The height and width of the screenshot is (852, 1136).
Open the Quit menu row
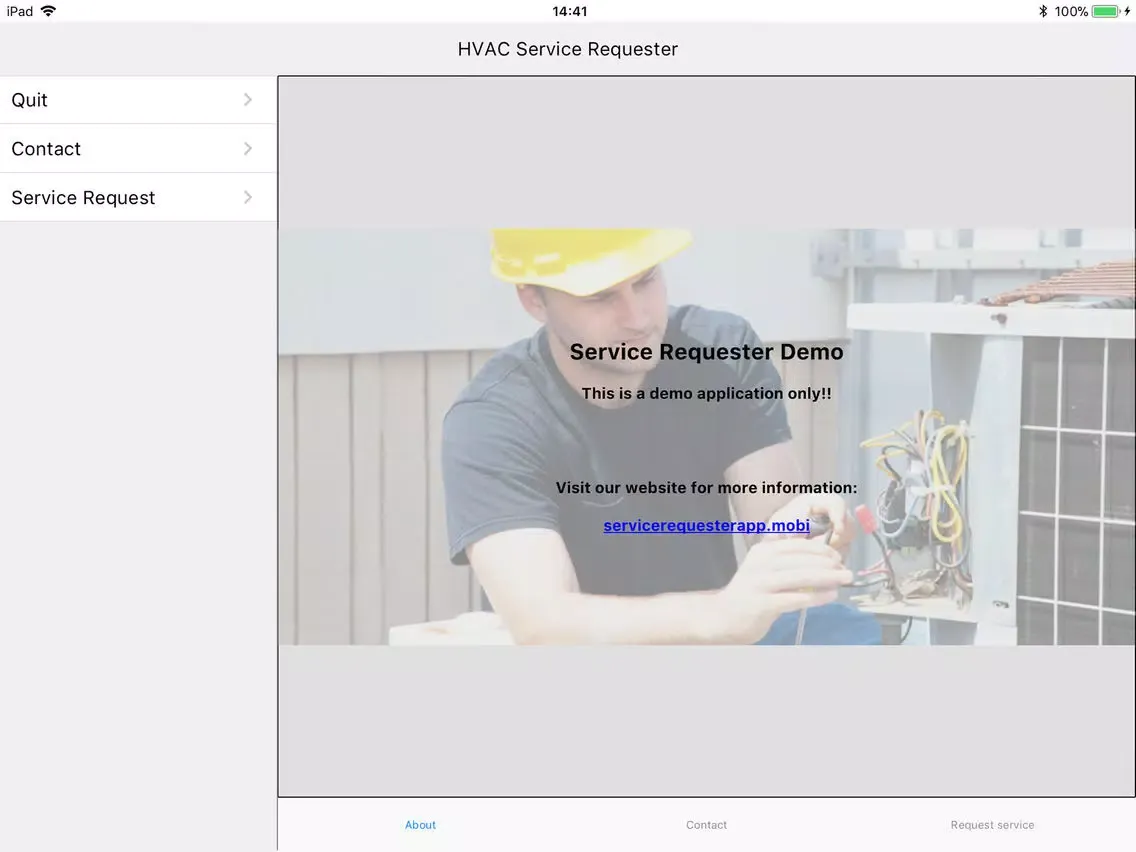138,99
